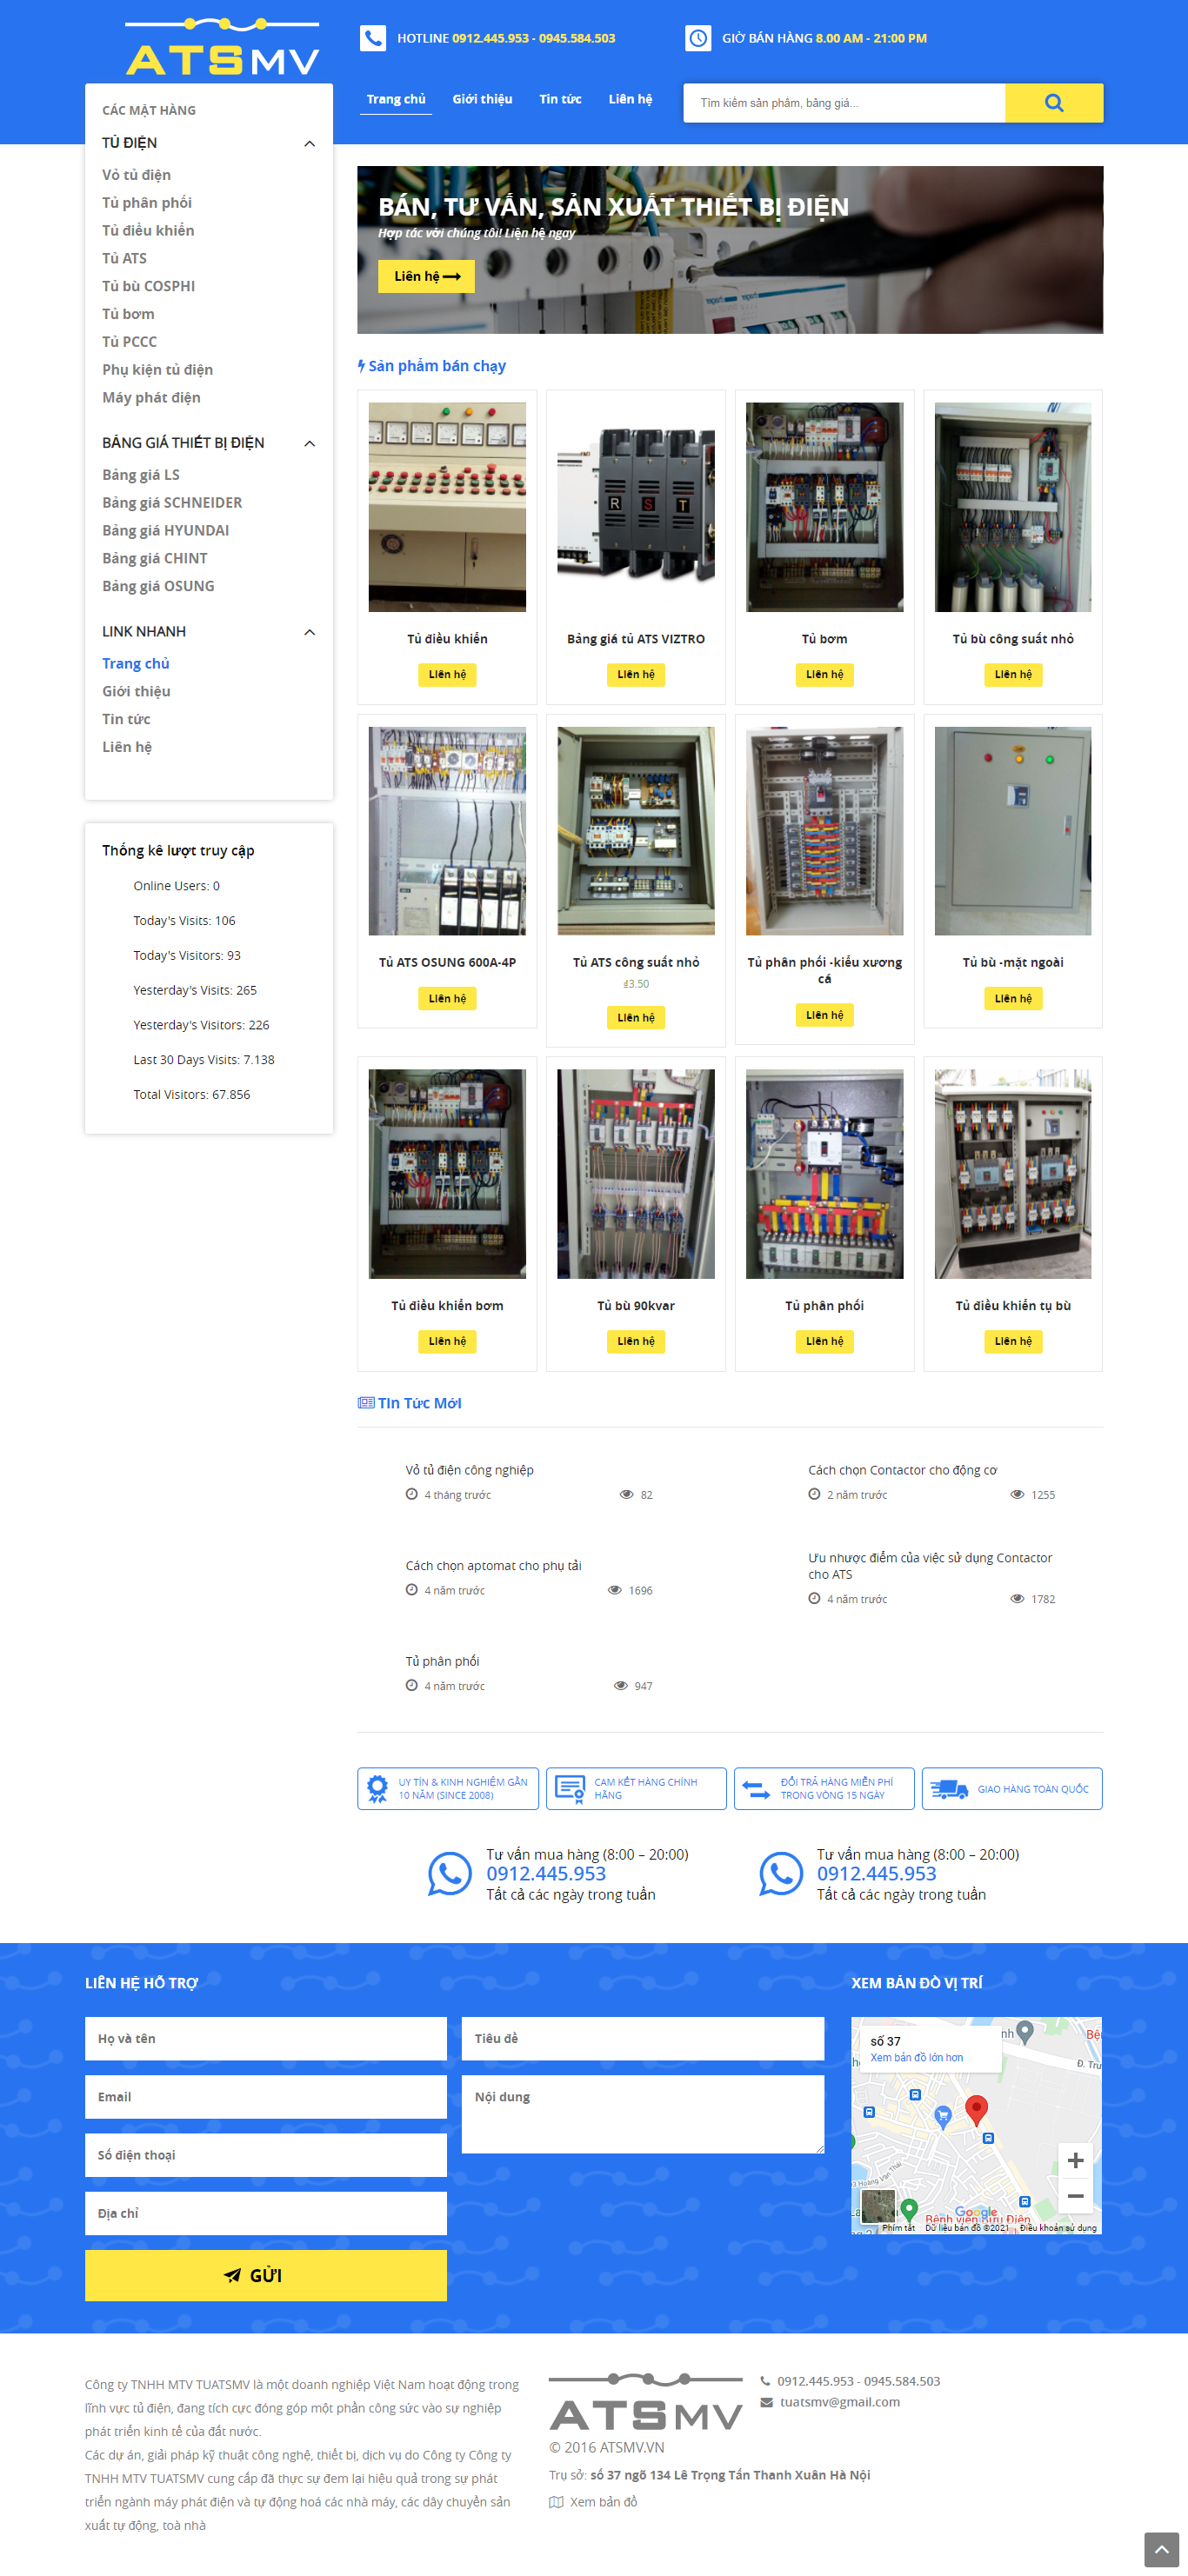Click the back-to-top arrow button
Image resolution: width=1188 pixels, height=2576 pixels.
(1161, 2550)
